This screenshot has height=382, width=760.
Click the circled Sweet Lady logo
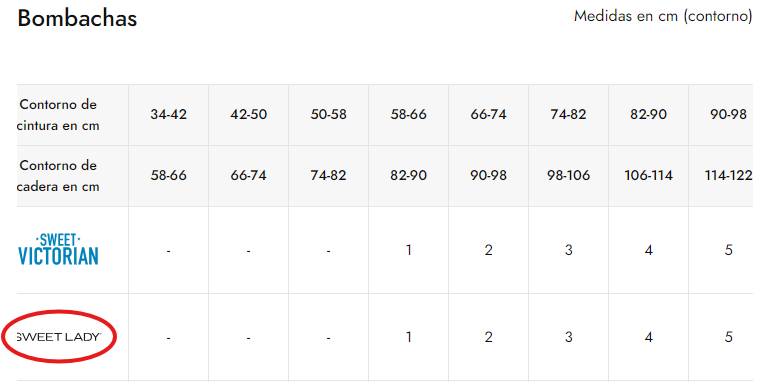[59, 336]
